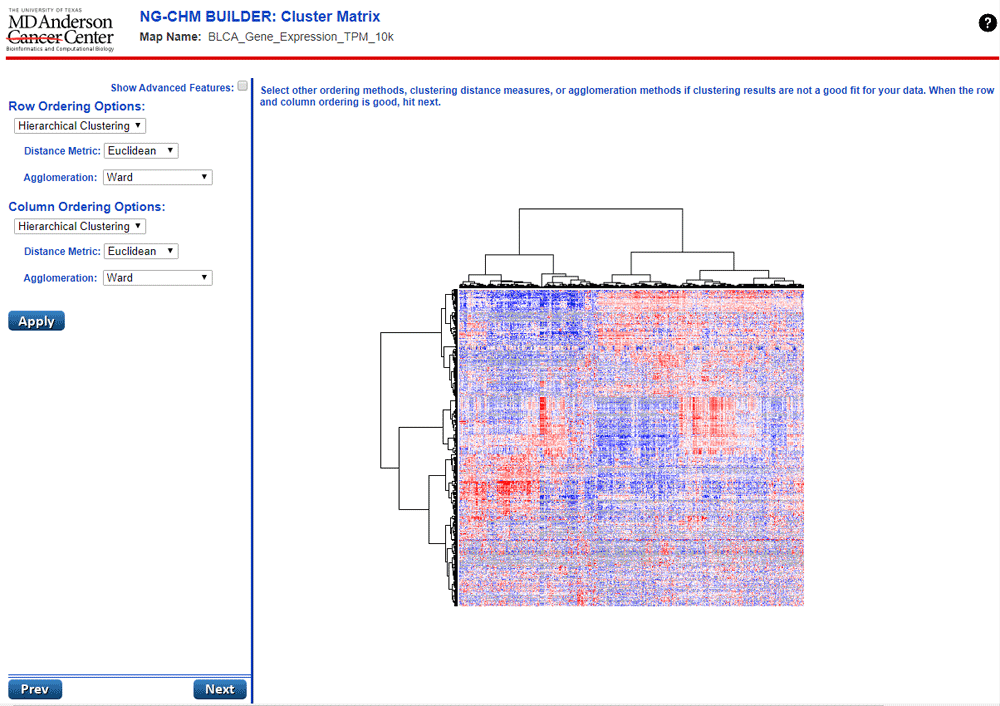Open the column Distance Metric dropdown
This screenshot has width=1000, height=706.
point(140,251)
